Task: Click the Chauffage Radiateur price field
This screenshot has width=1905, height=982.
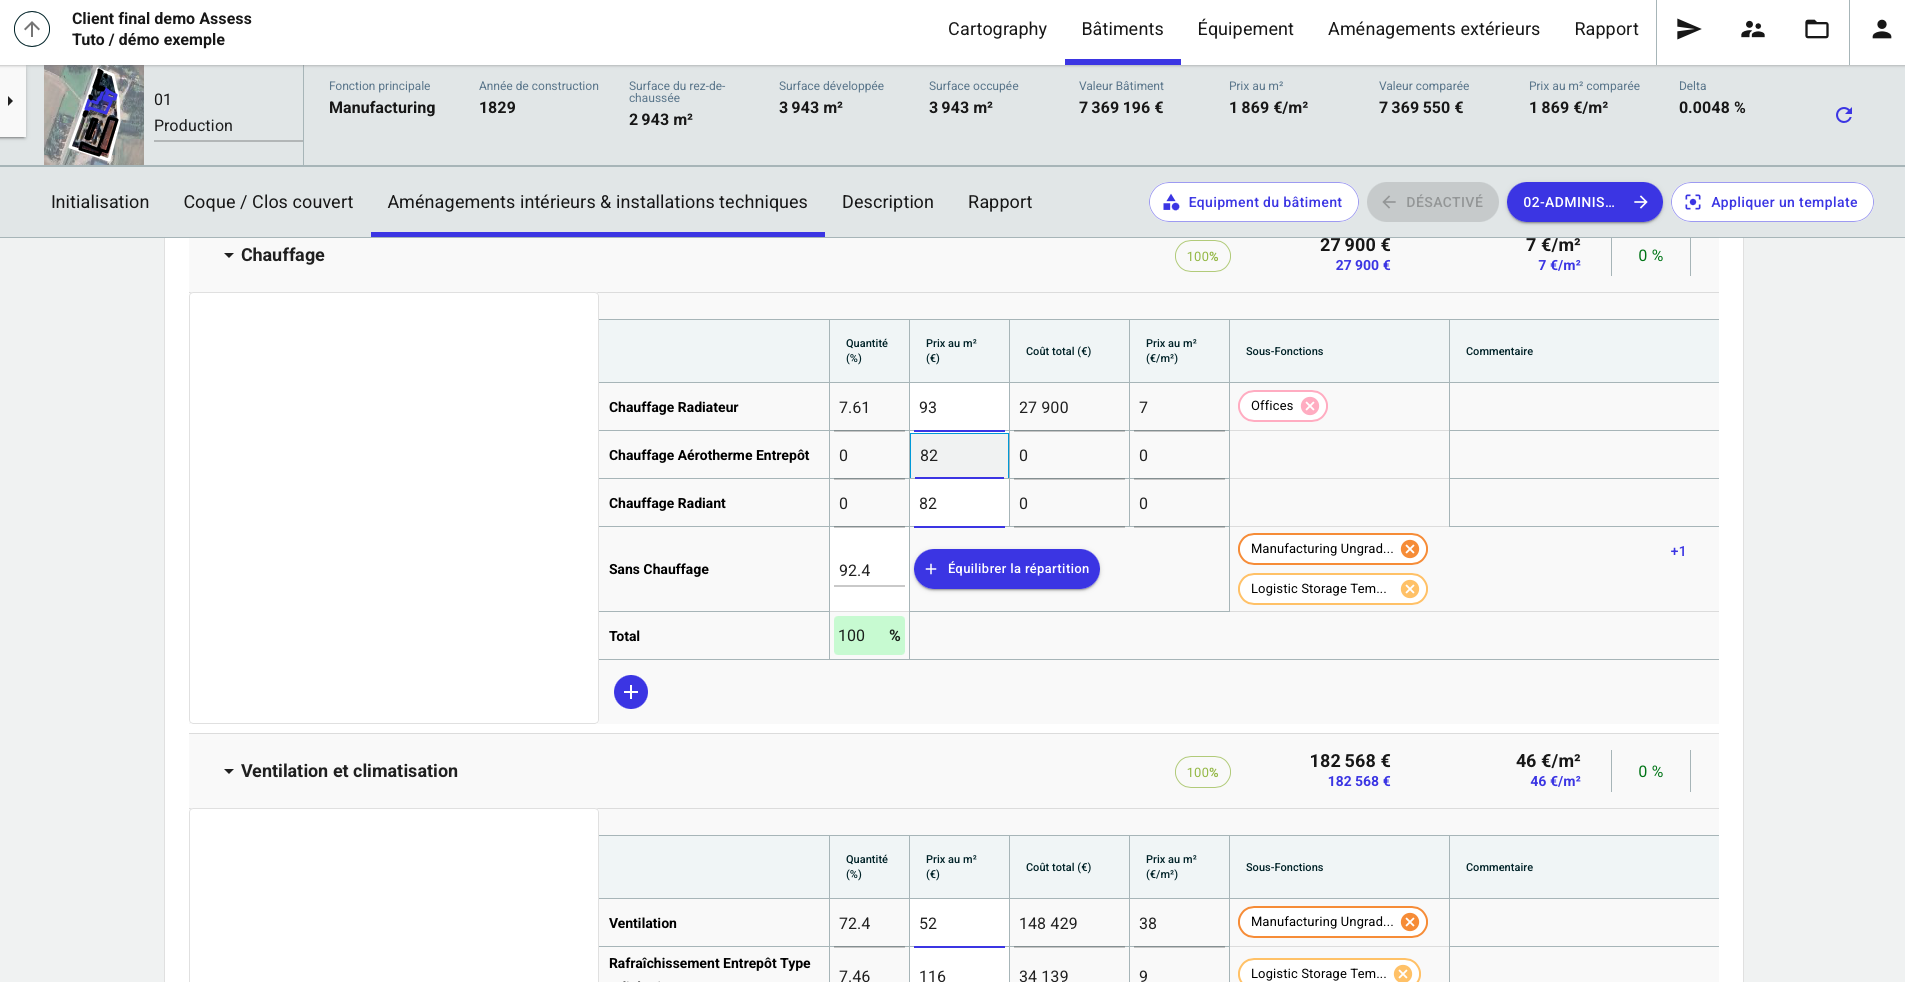Action: click(957, 408)
